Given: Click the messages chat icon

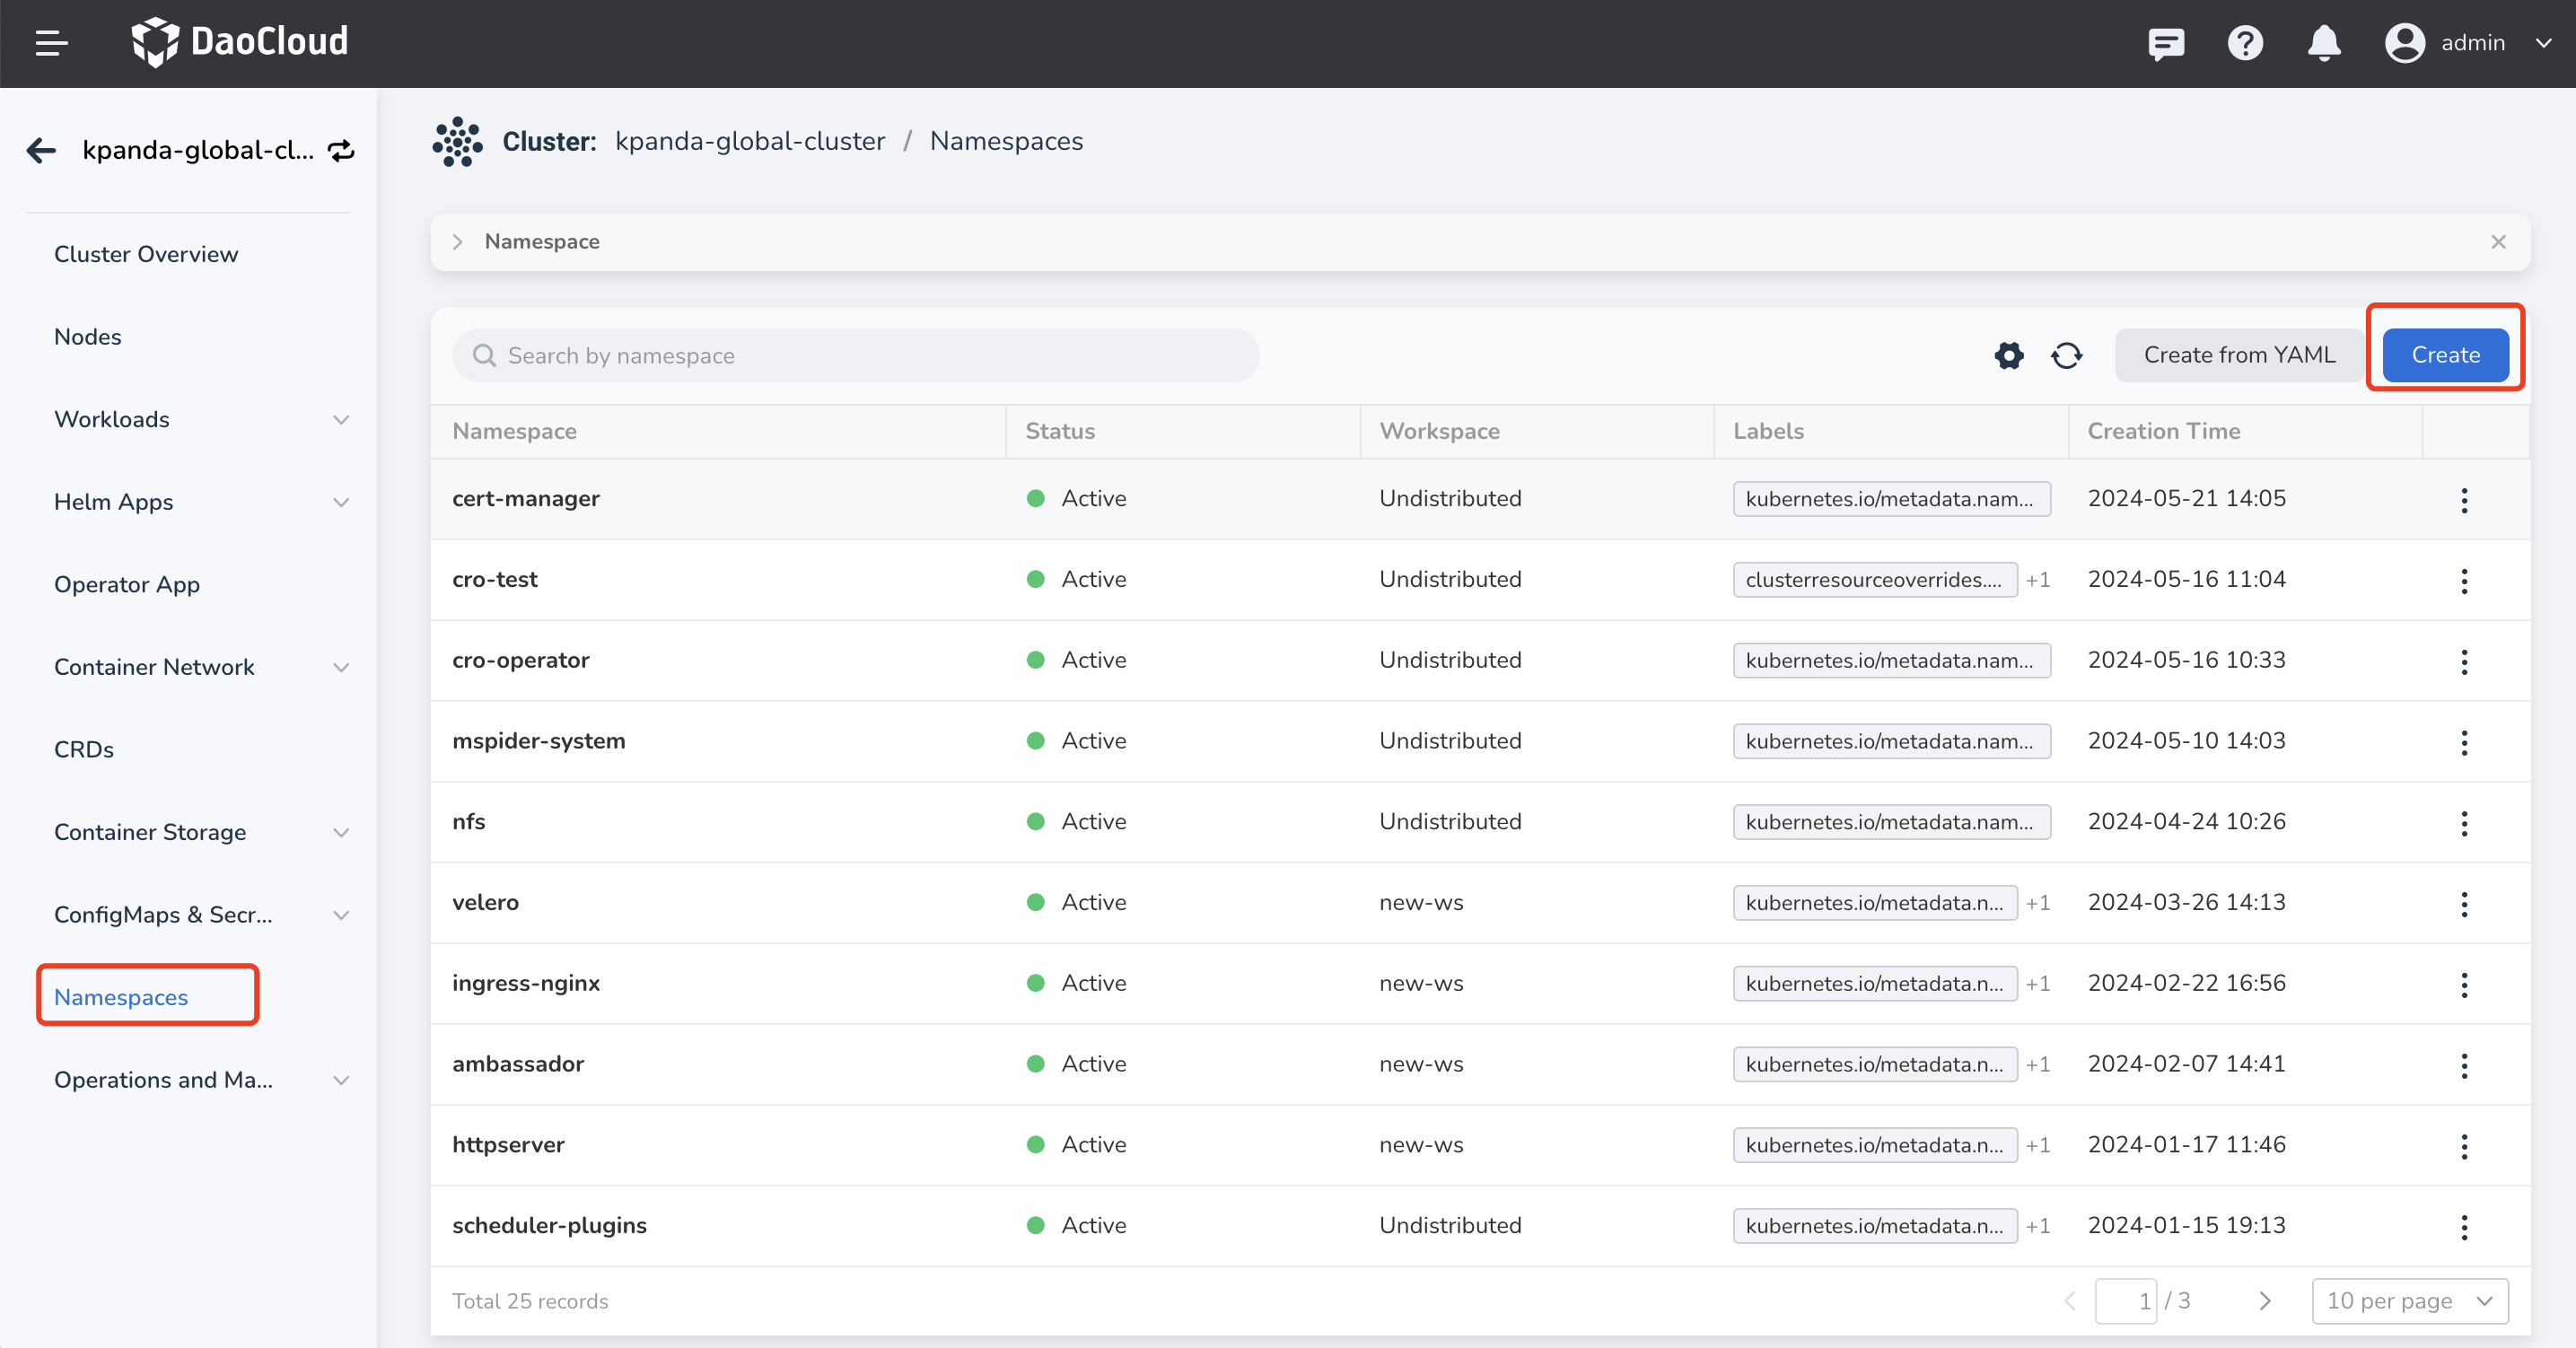Looking at the screenshot, I should 2165,43.
